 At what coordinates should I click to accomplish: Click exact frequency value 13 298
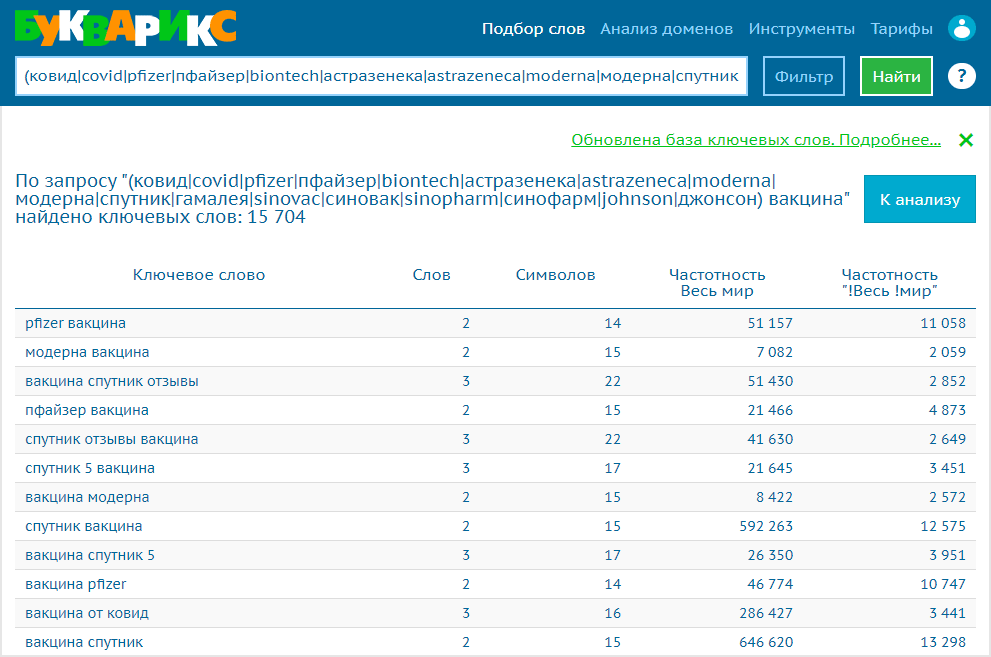[x=943, y=642]
